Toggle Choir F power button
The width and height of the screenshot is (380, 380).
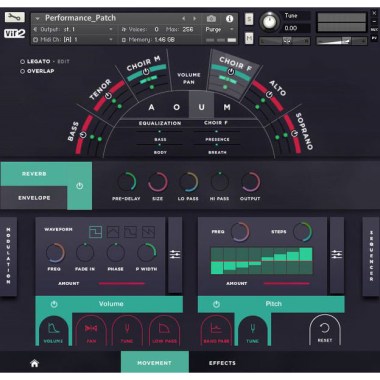[231, 72]
